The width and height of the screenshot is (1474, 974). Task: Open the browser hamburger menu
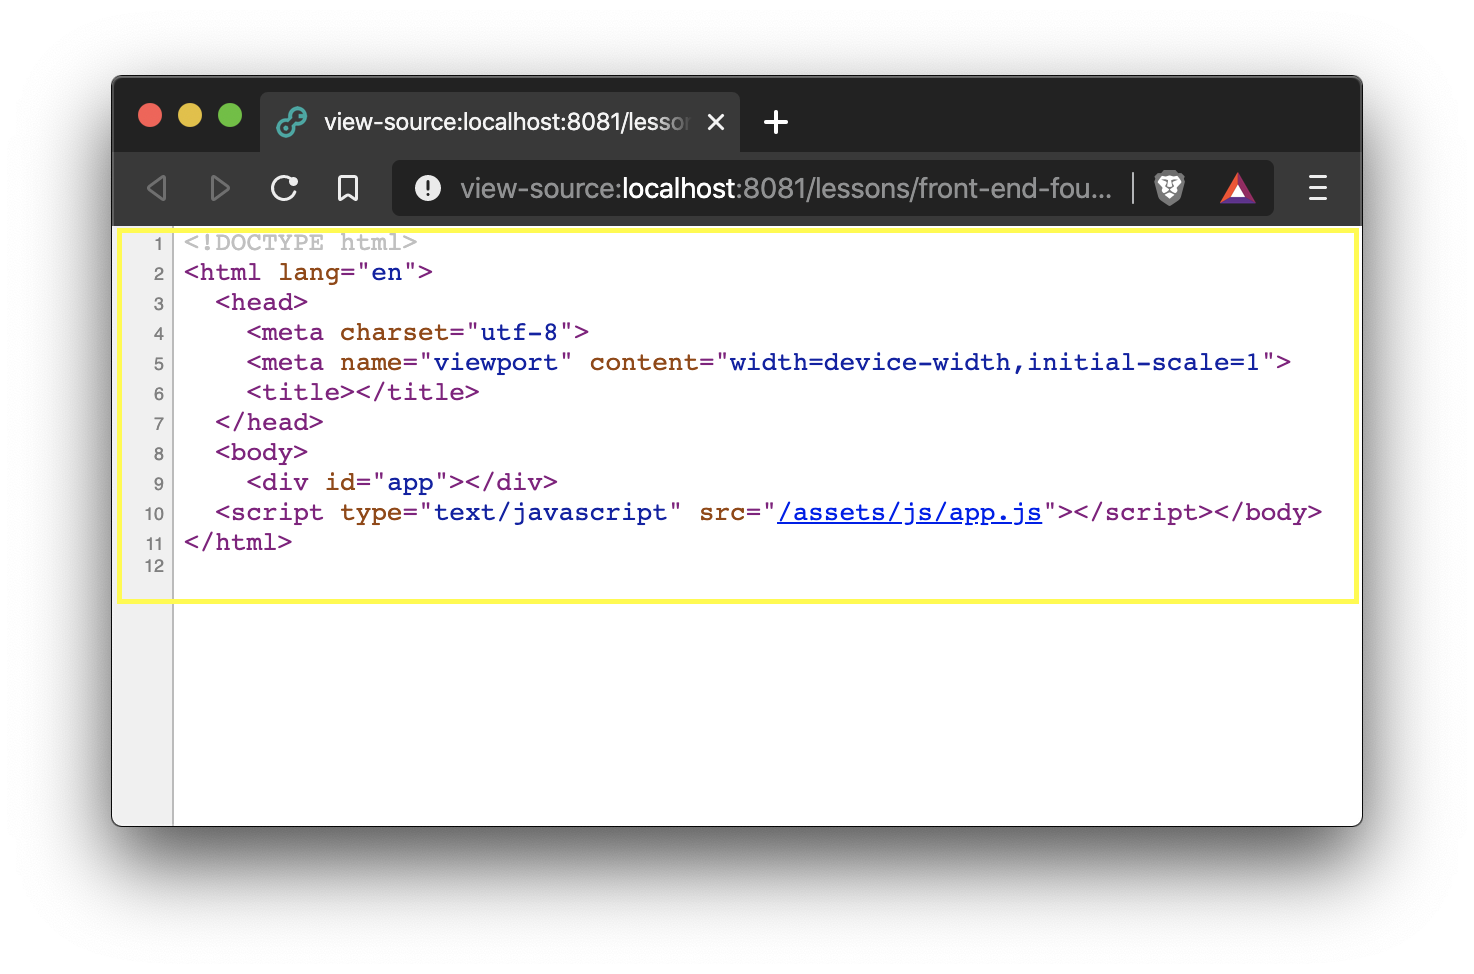pyautogui.click(x=1317, y=188)
